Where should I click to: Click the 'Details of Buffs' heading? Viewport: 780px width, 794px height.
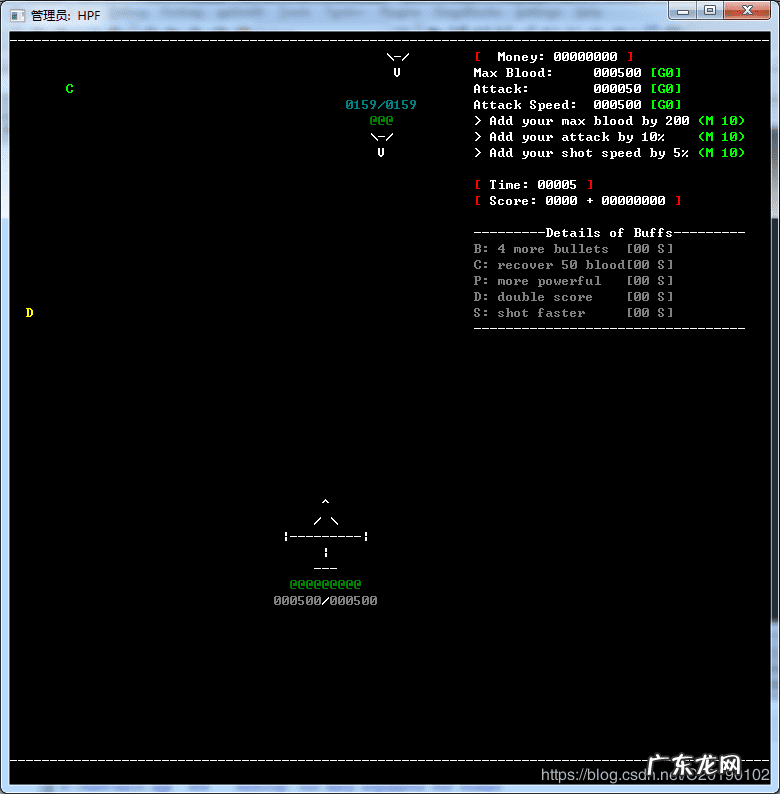609,233
